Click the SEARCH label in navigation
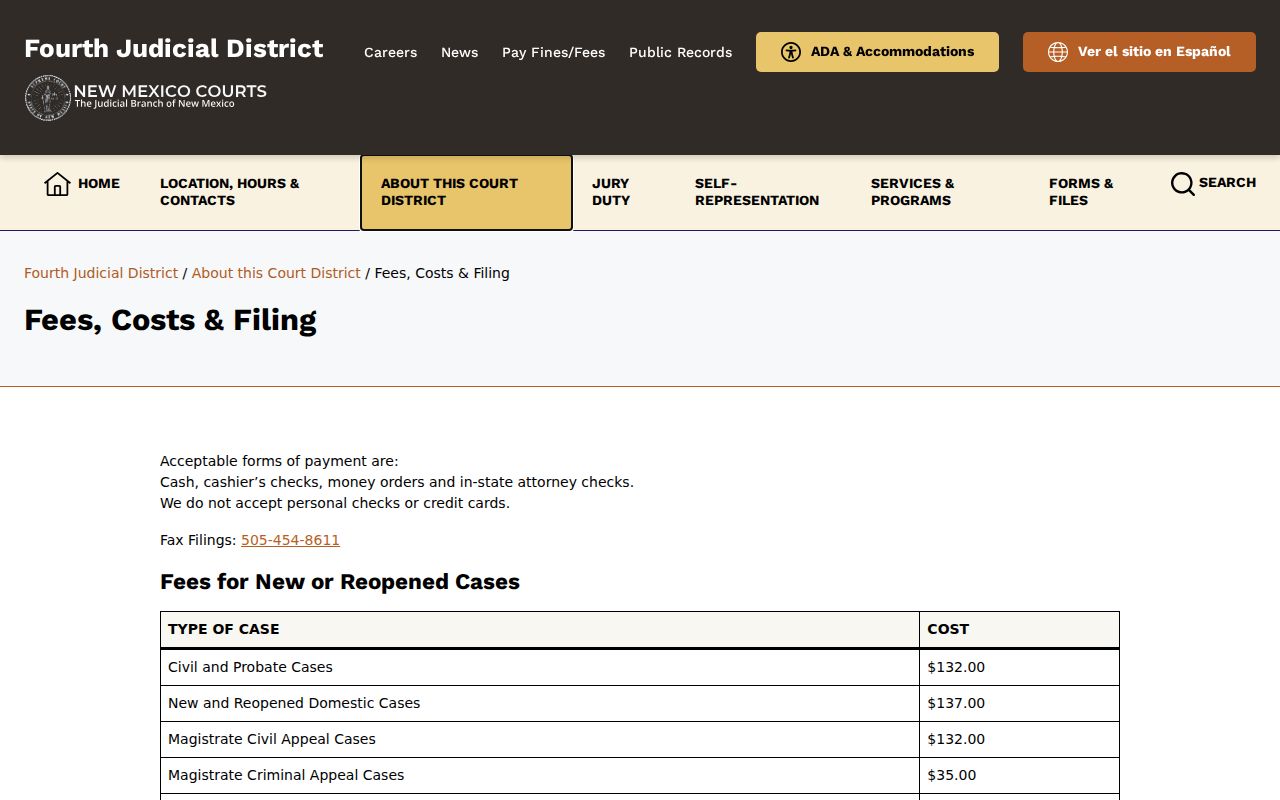The image size is (1280, 800). coord(1227,183)
